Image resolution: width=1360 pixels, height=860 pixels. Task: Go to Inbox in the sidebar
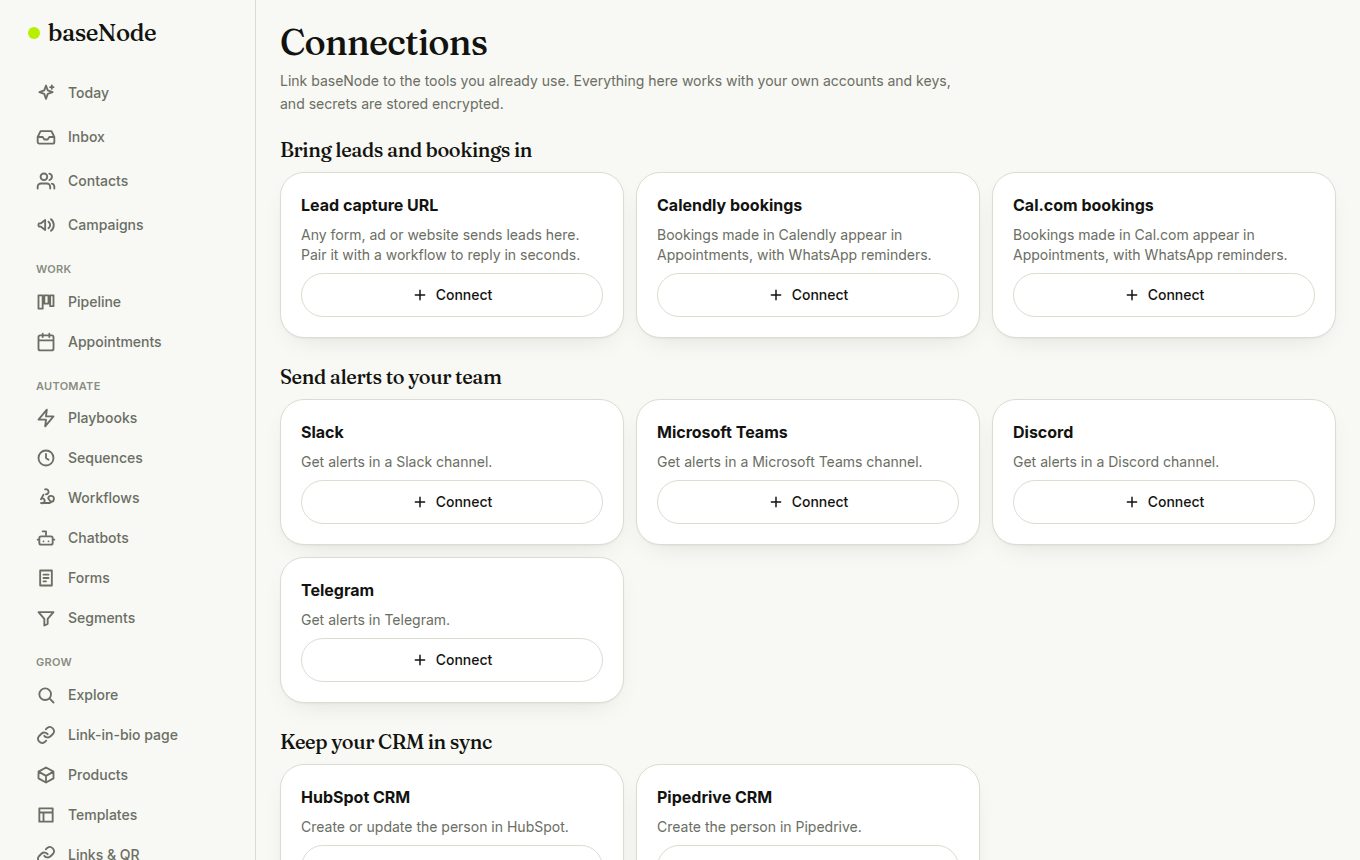pos(128,137)
